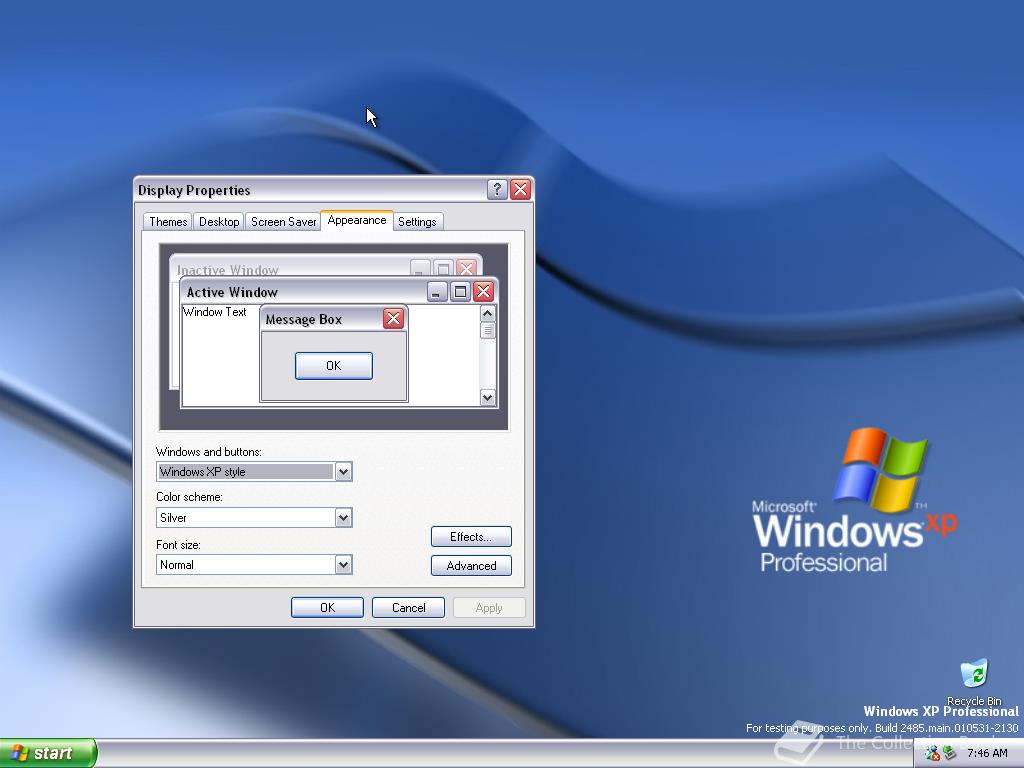Click the Inactive Window title in the preview

[x=227, y=270]
